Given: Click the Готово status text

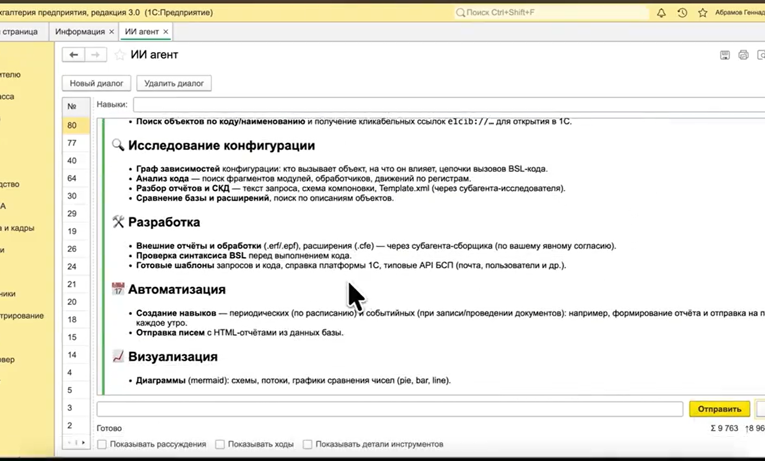Looking at the screenshot, I should pyautogui.click(x=109, y=428).
